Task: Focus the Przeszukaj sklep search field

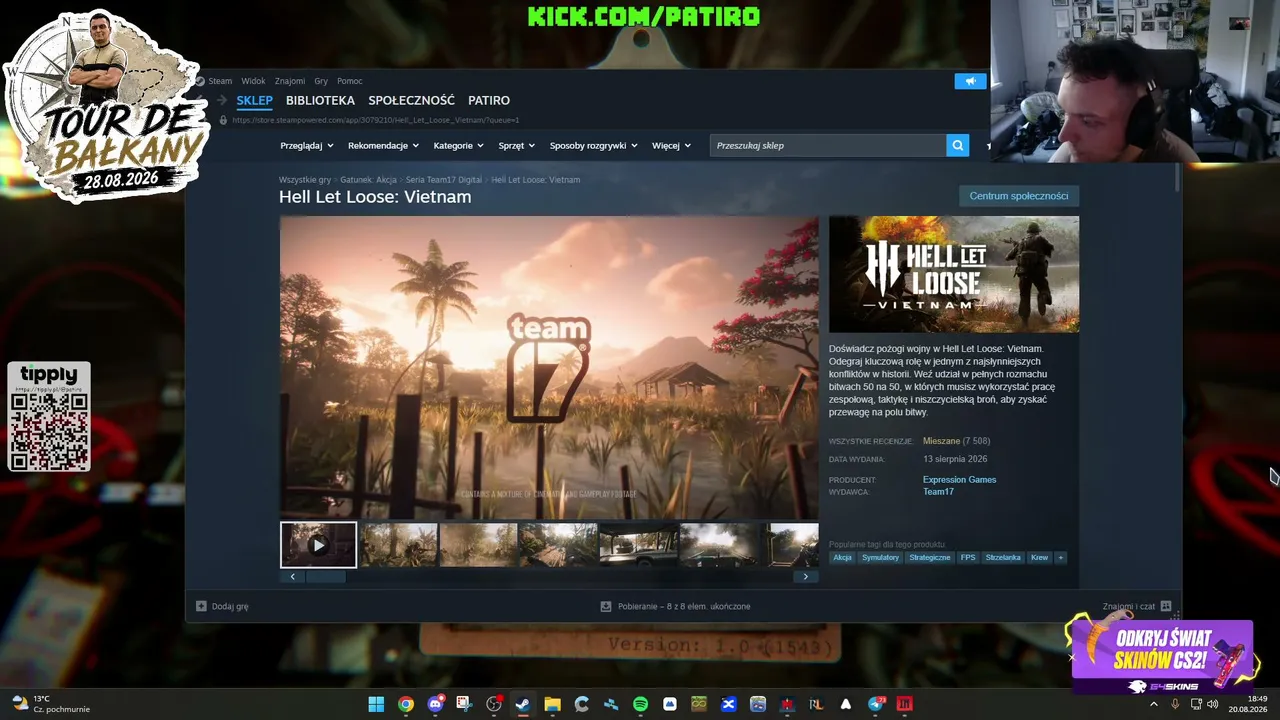Action: click(x=828, y=146)
